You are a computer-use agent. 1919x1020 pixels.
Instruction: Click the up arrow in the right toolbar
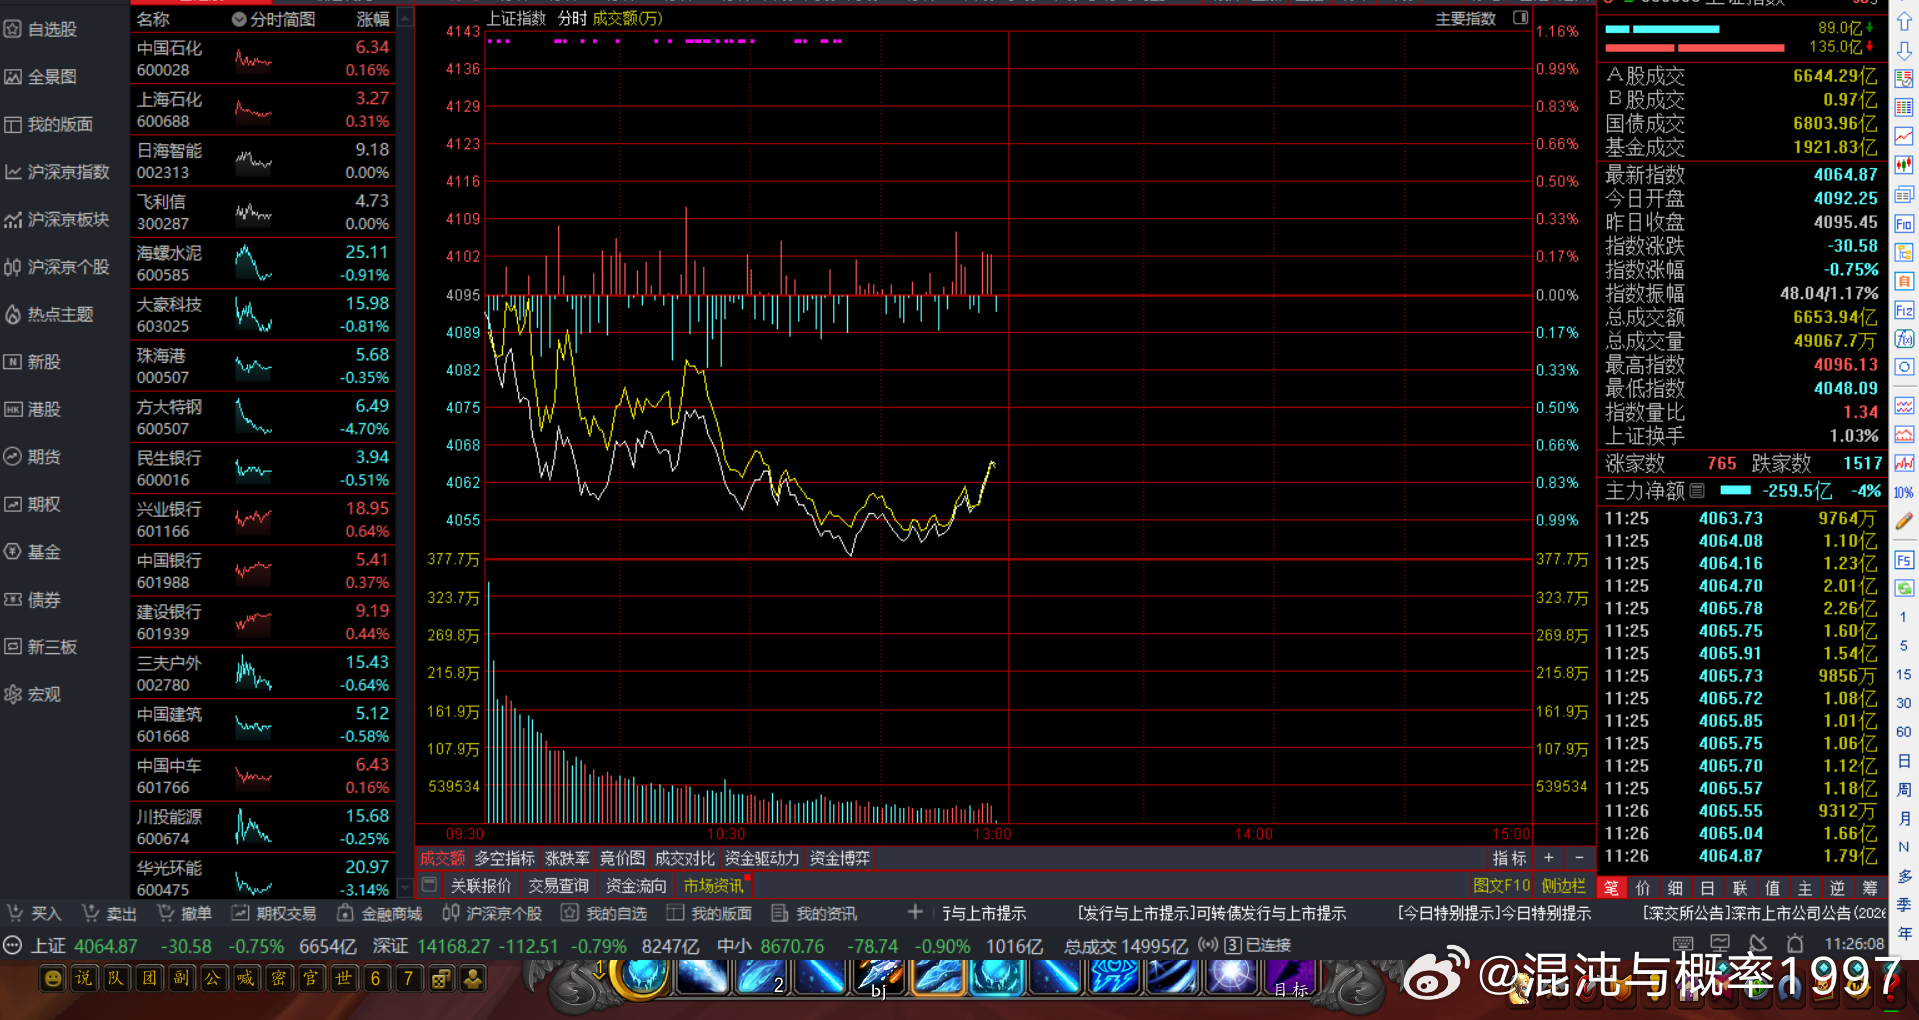[1904, 22]
